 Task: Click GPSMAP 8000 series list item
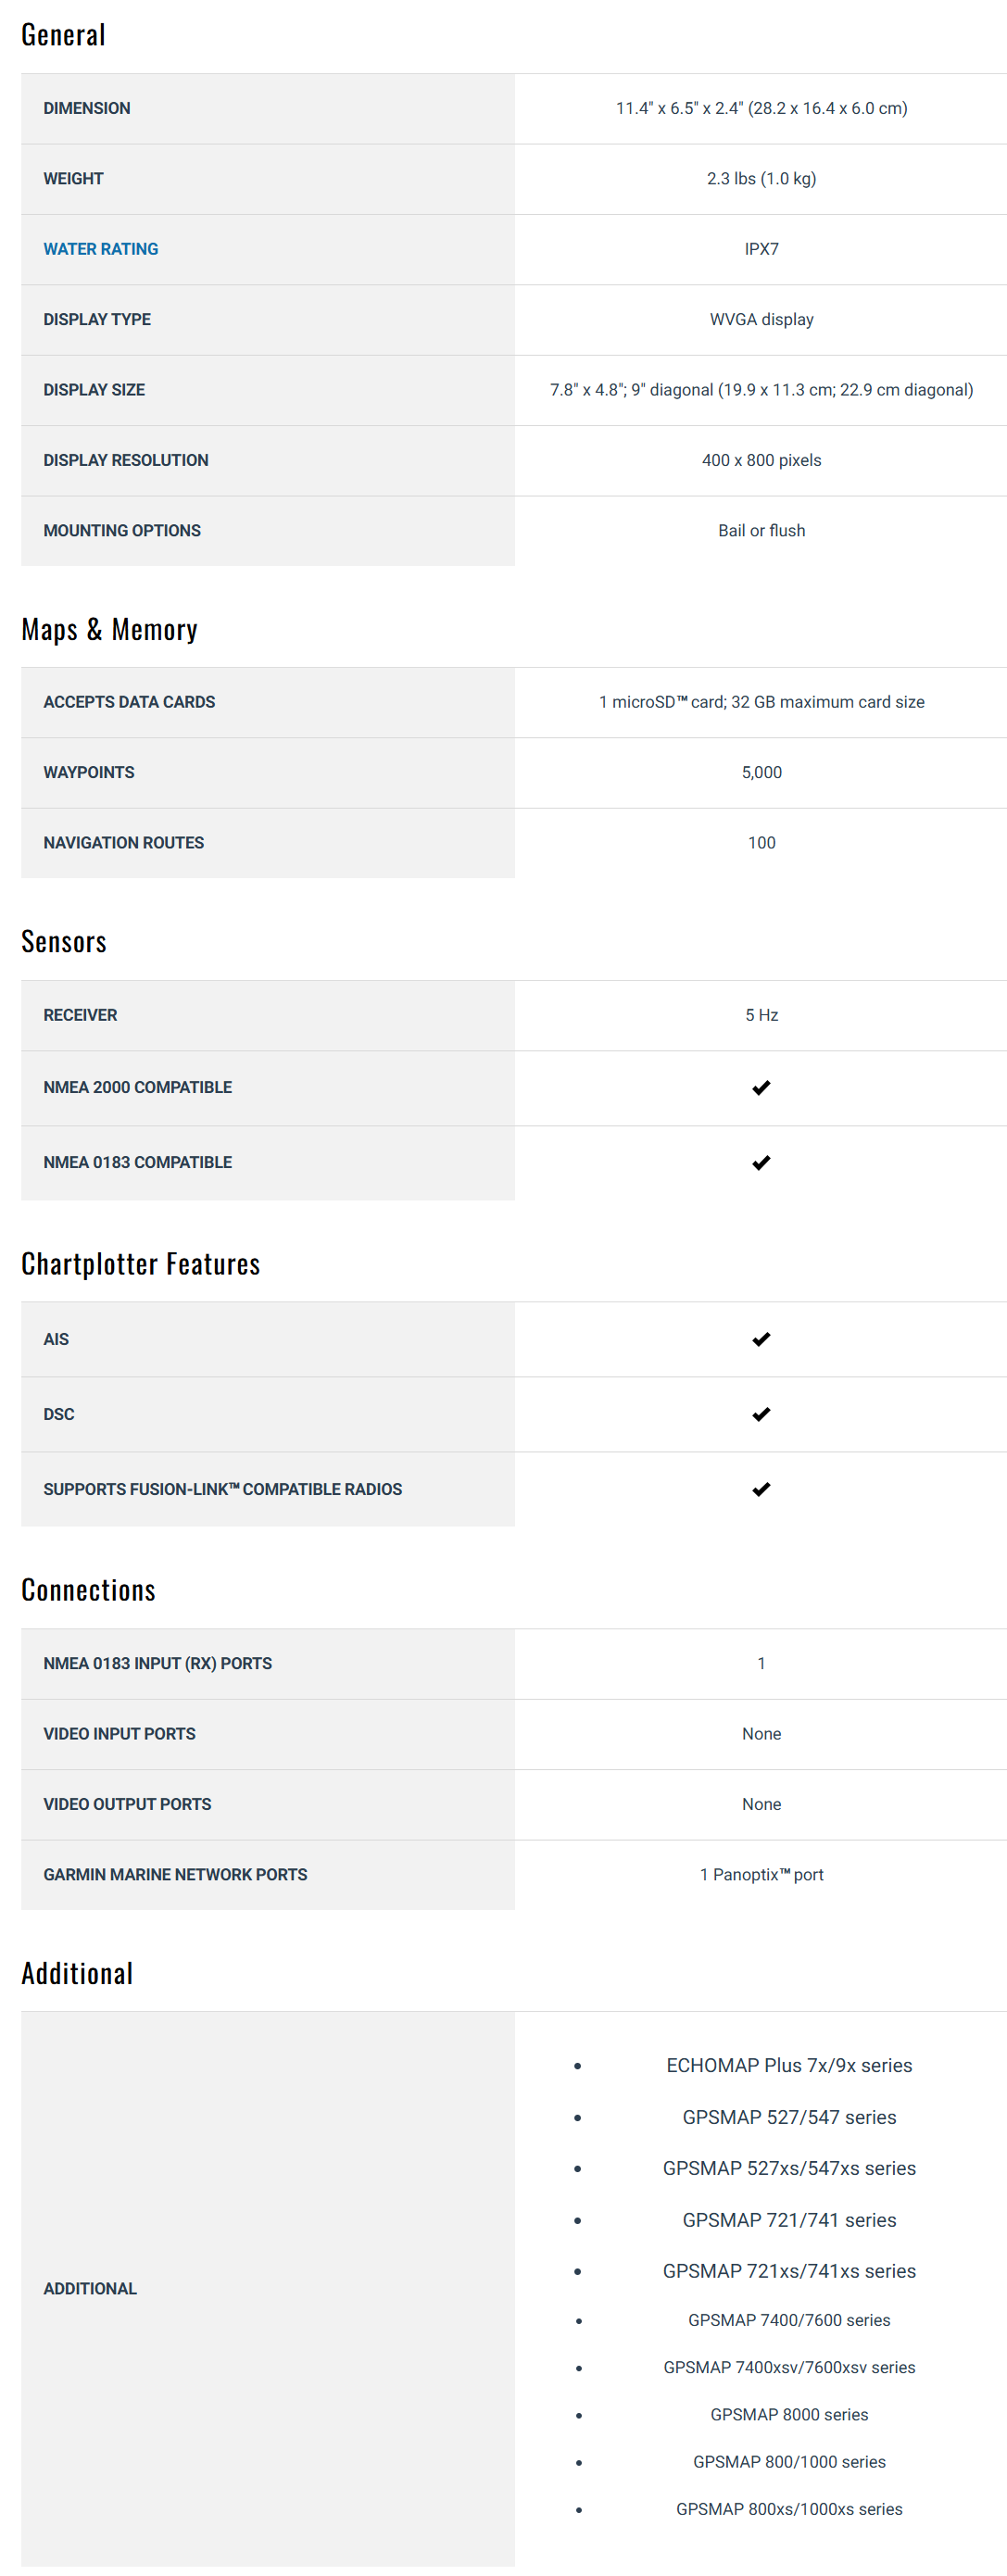pyautogui.click(x=789, y=2414)
